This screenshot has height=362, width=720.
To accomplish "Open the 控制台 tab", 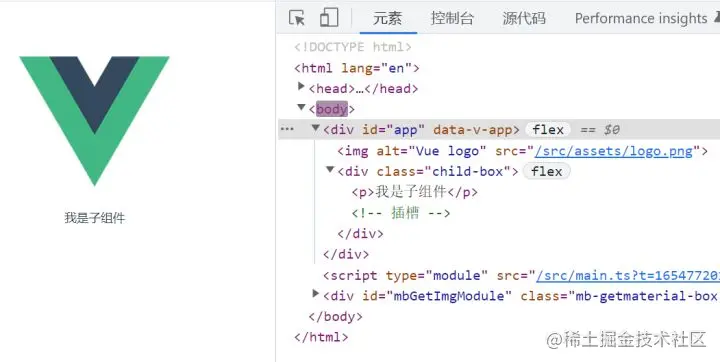I will (x=452, y=18).
